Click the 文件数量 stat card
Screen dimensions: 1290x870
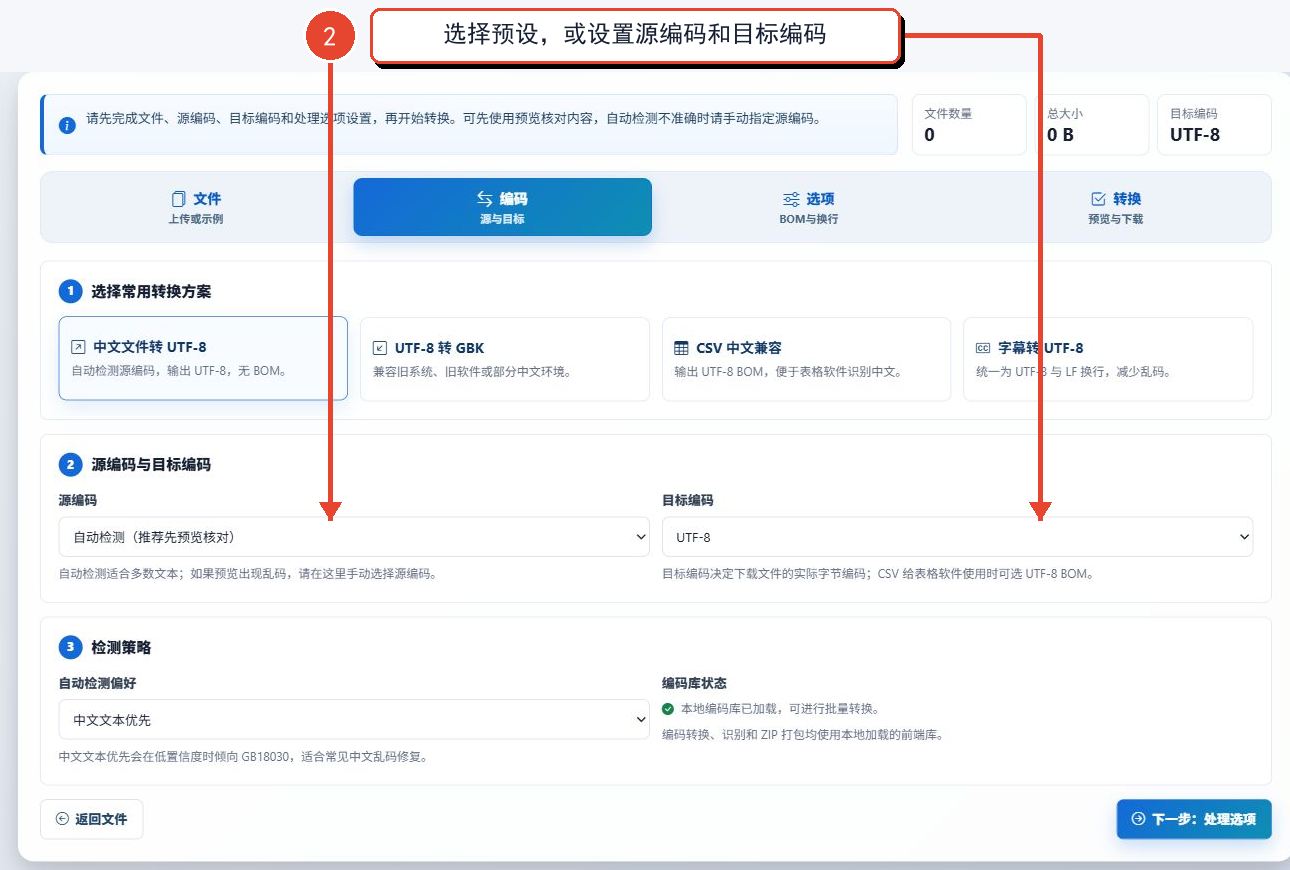(969, 125)
